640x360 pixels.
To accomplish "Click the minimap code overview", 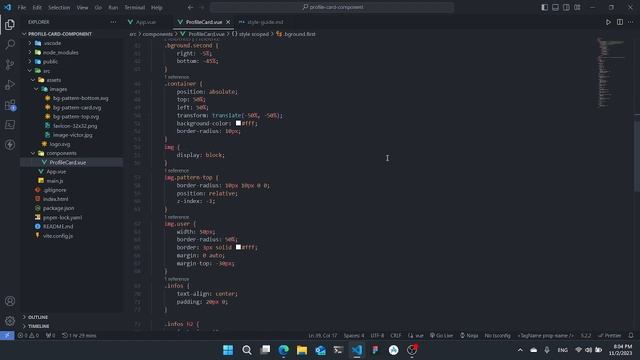I will coord(611,73).
